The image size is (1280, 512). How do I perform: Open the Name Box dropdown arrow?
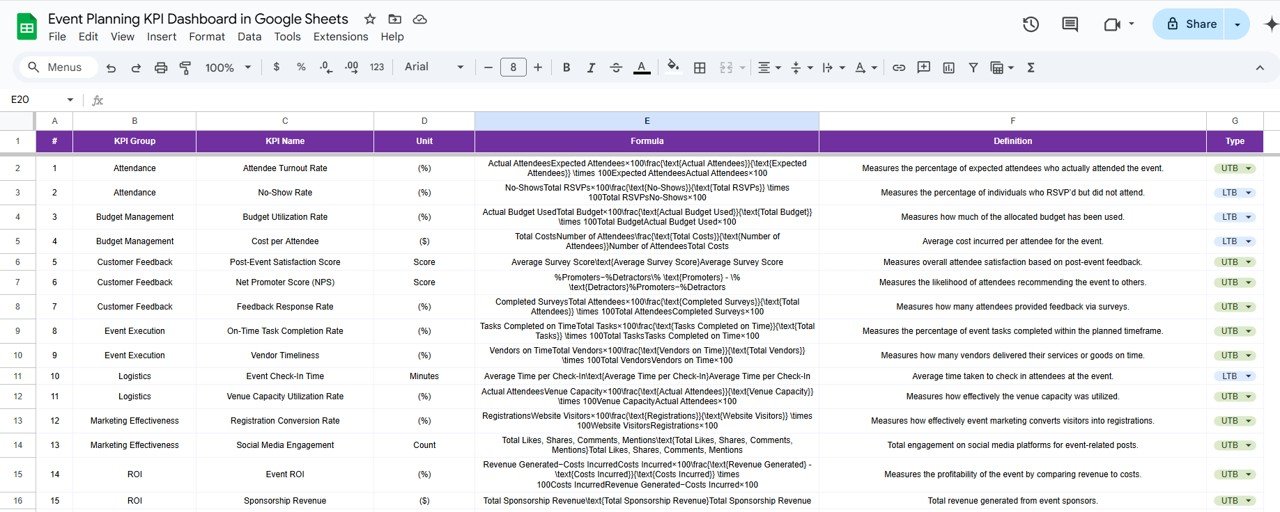(70, 100)
